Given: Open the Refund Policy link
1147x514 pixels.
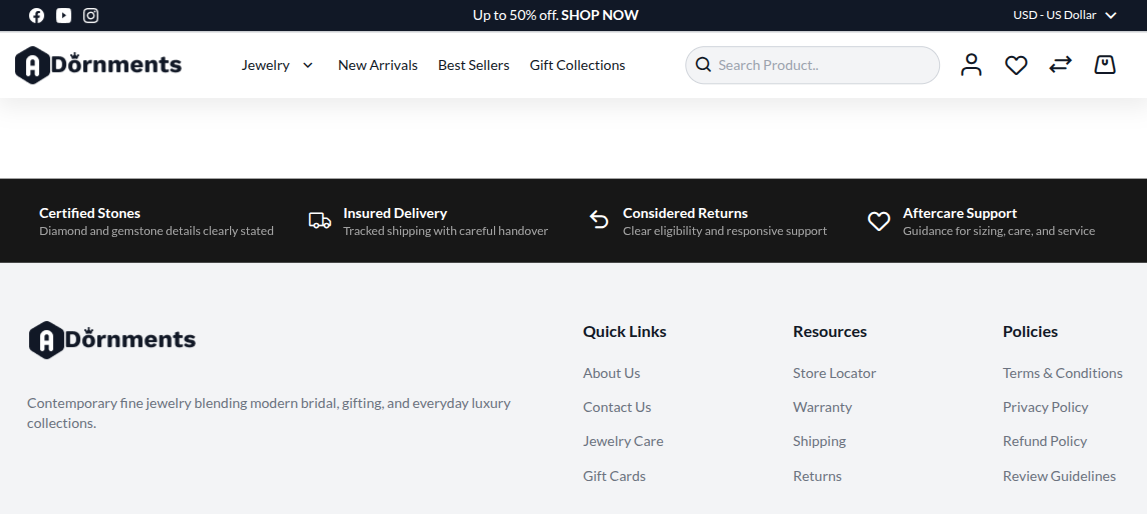Looking at the screenshot, I should pos(1045,441).
